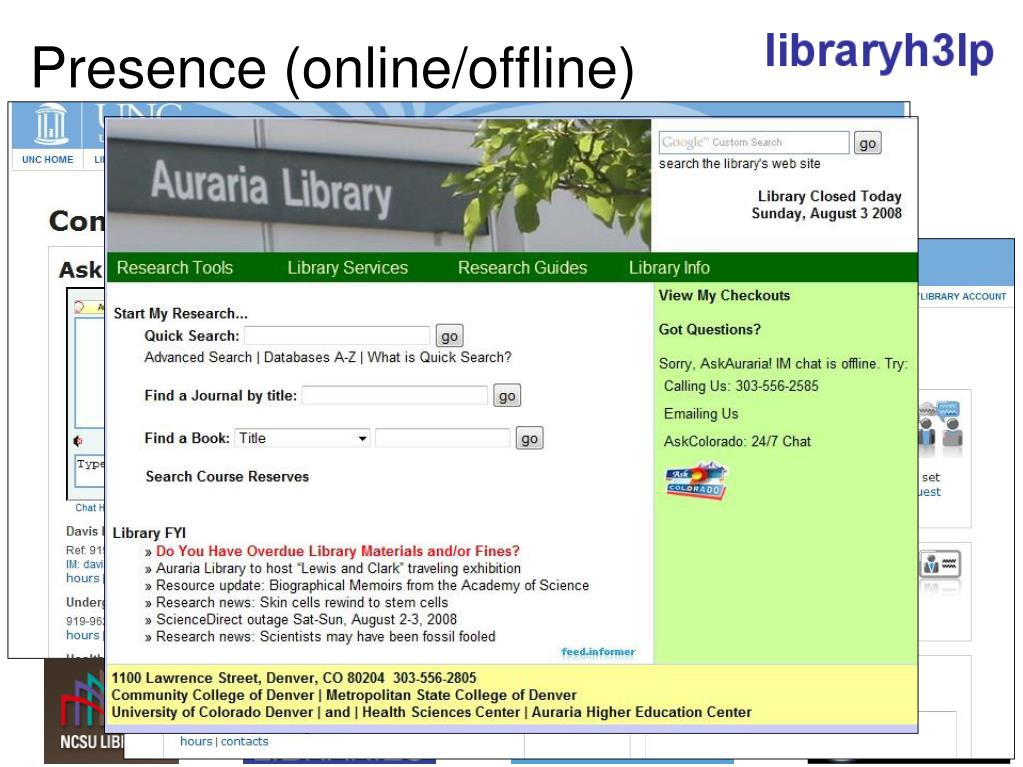This screenshot has width=1023, height=767.
Task: Click the person card icon in right background page
Action: pyautogui.click(x=940, y=565)
